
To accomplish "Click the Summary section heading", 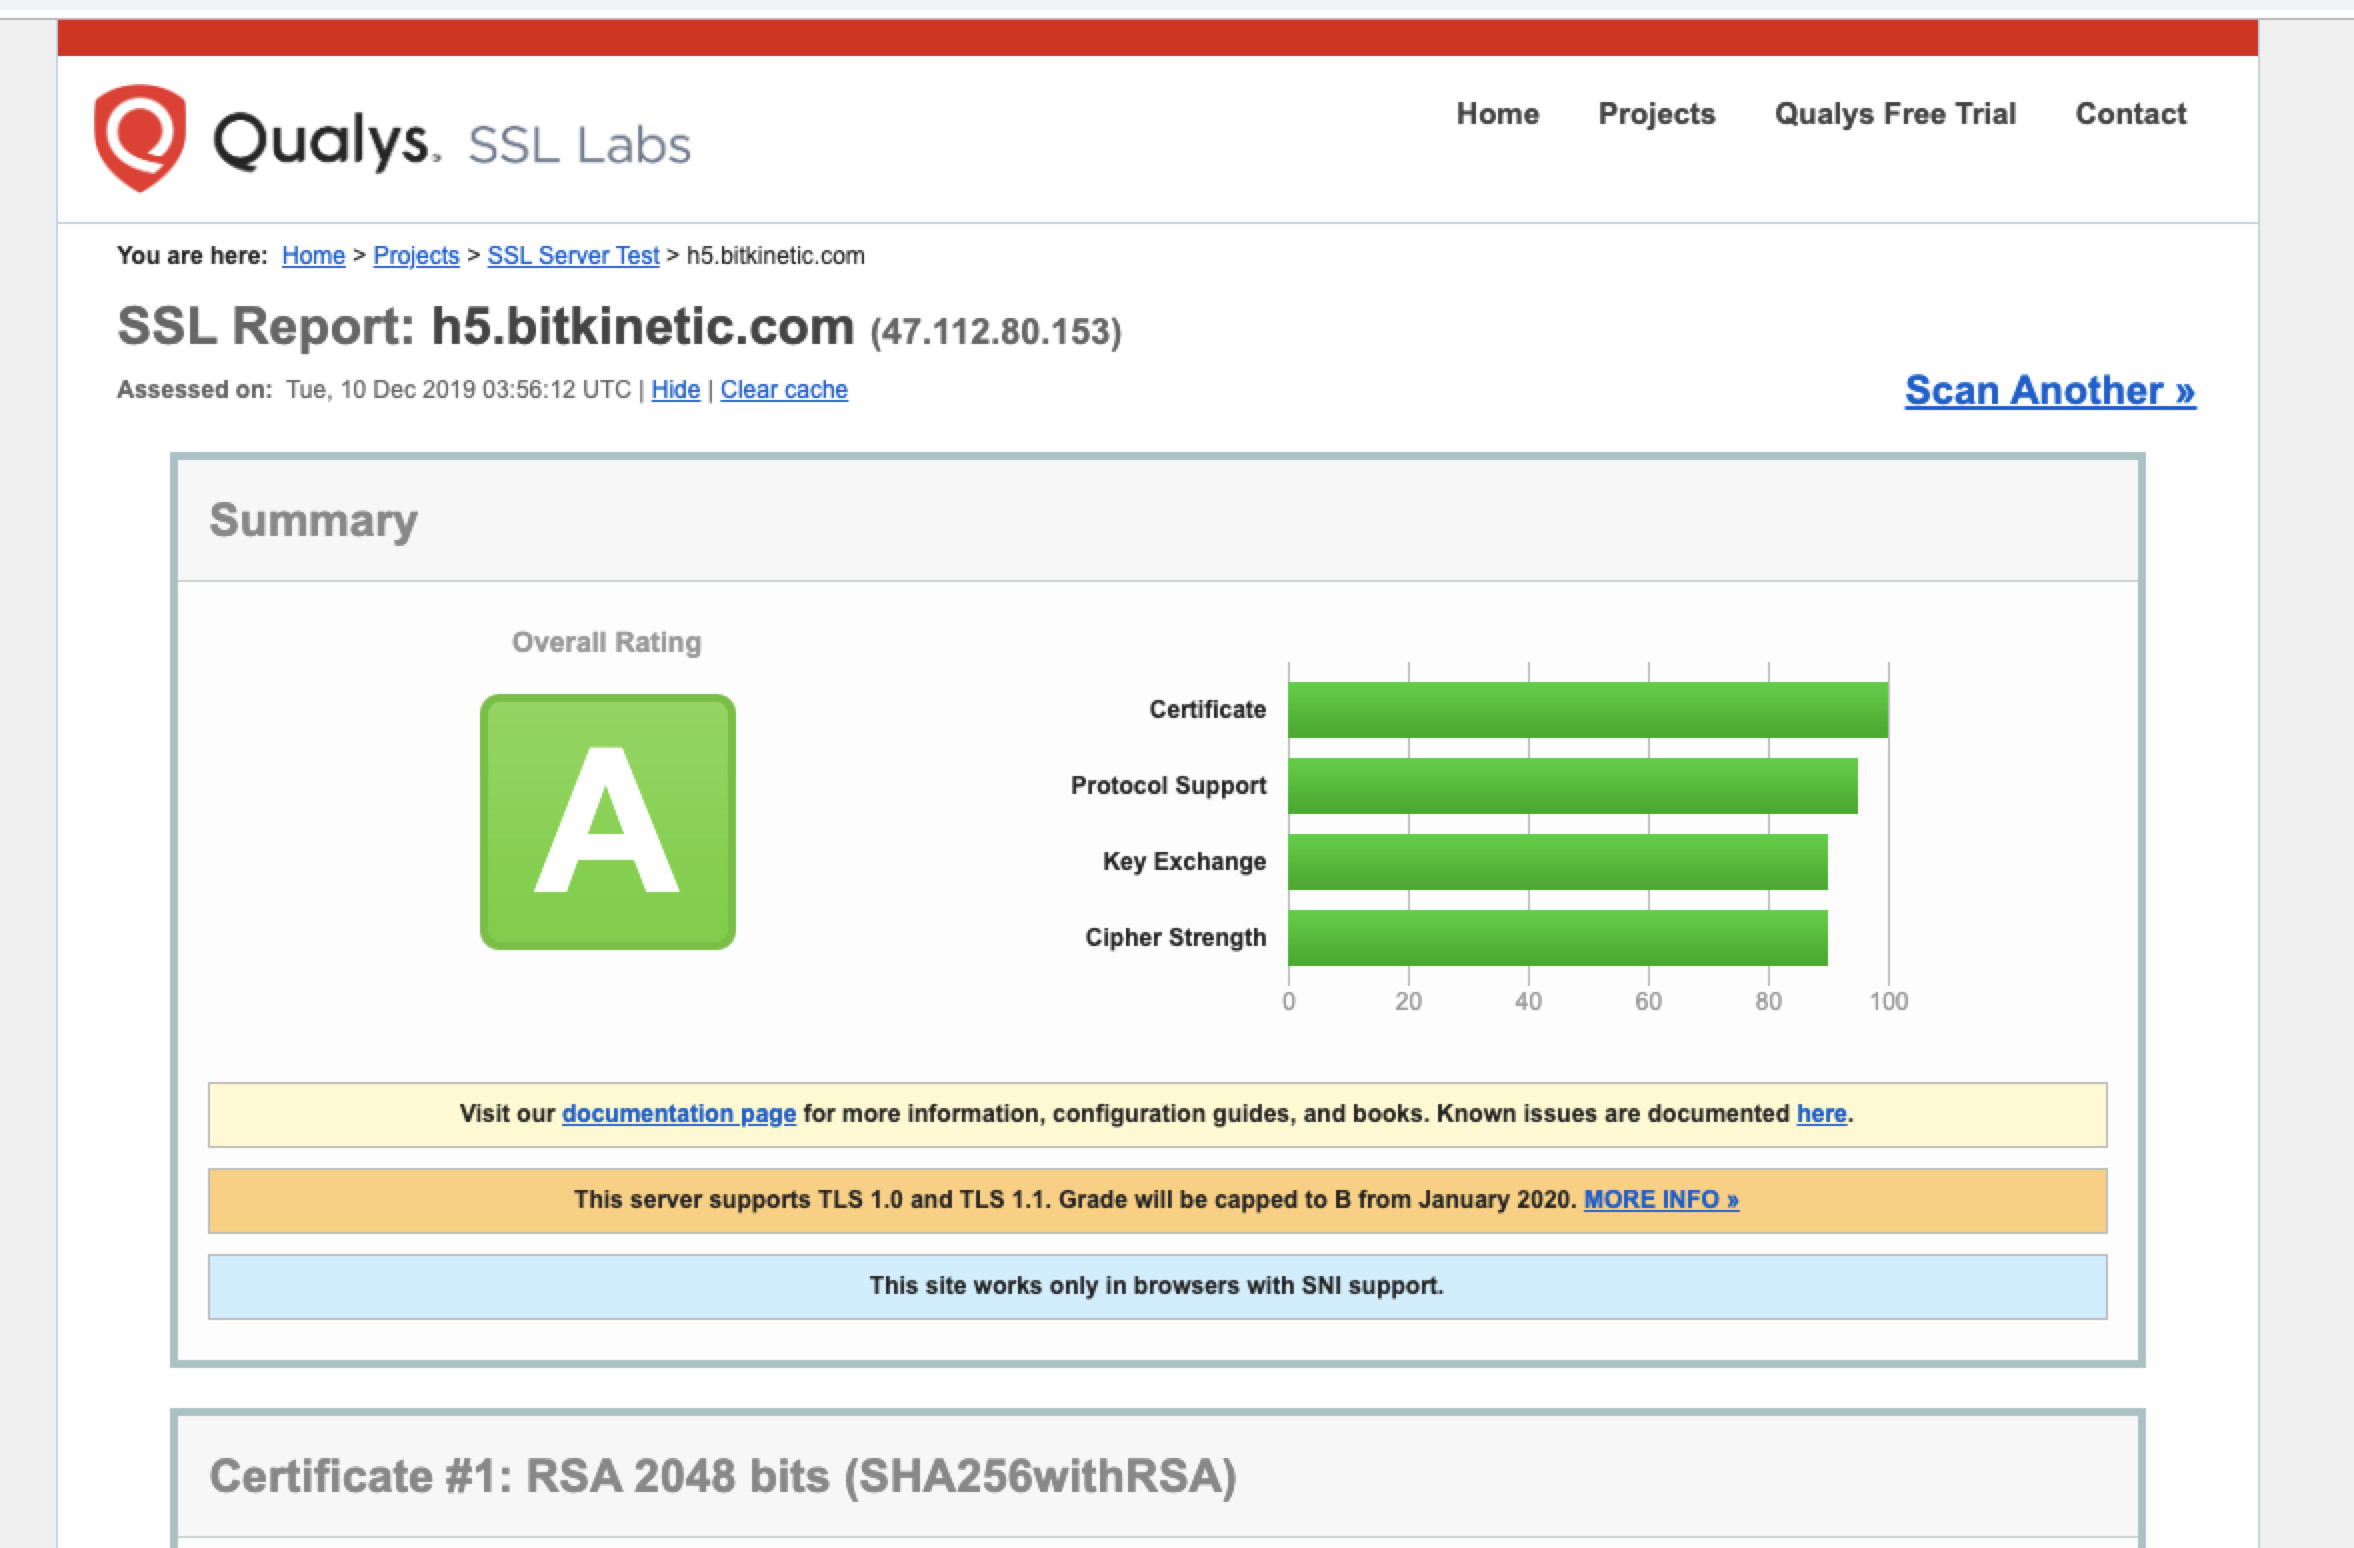I will coord(313,520).
